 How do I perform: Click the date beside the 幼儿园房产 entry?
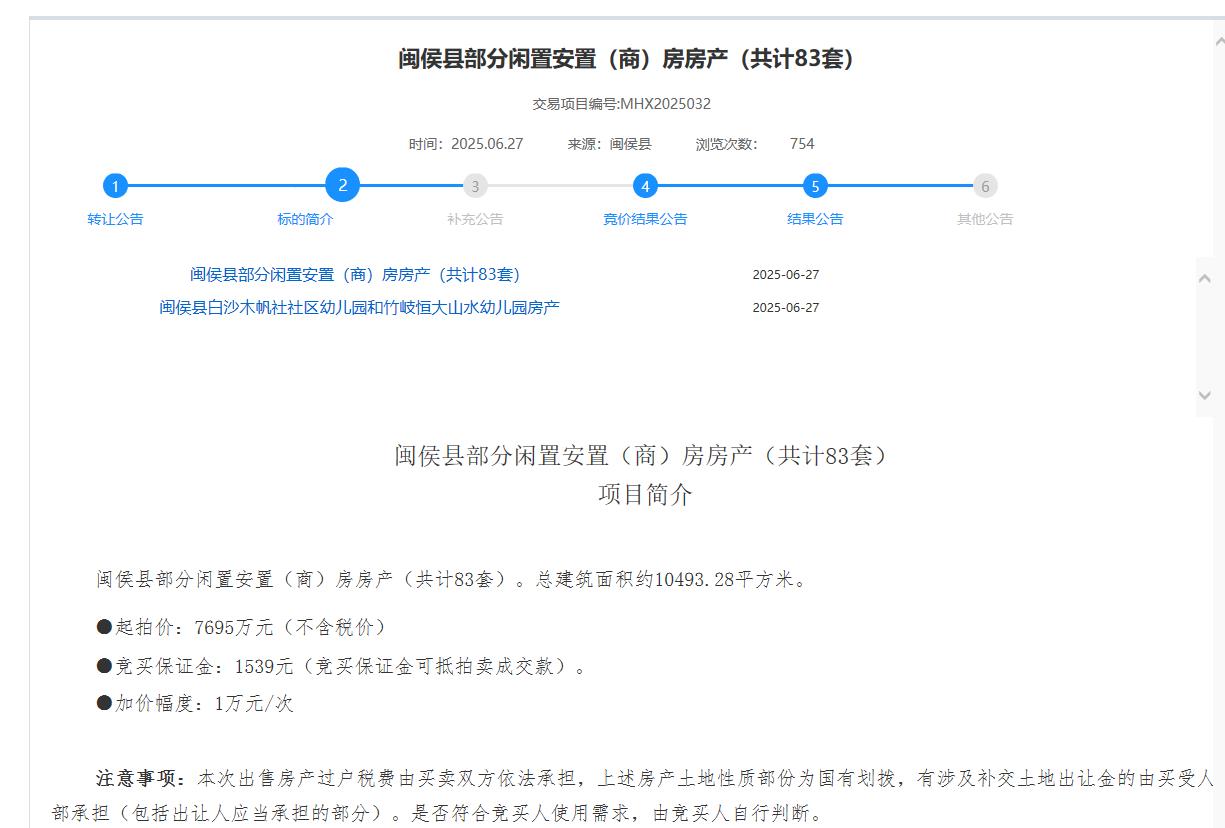point(785,307)
